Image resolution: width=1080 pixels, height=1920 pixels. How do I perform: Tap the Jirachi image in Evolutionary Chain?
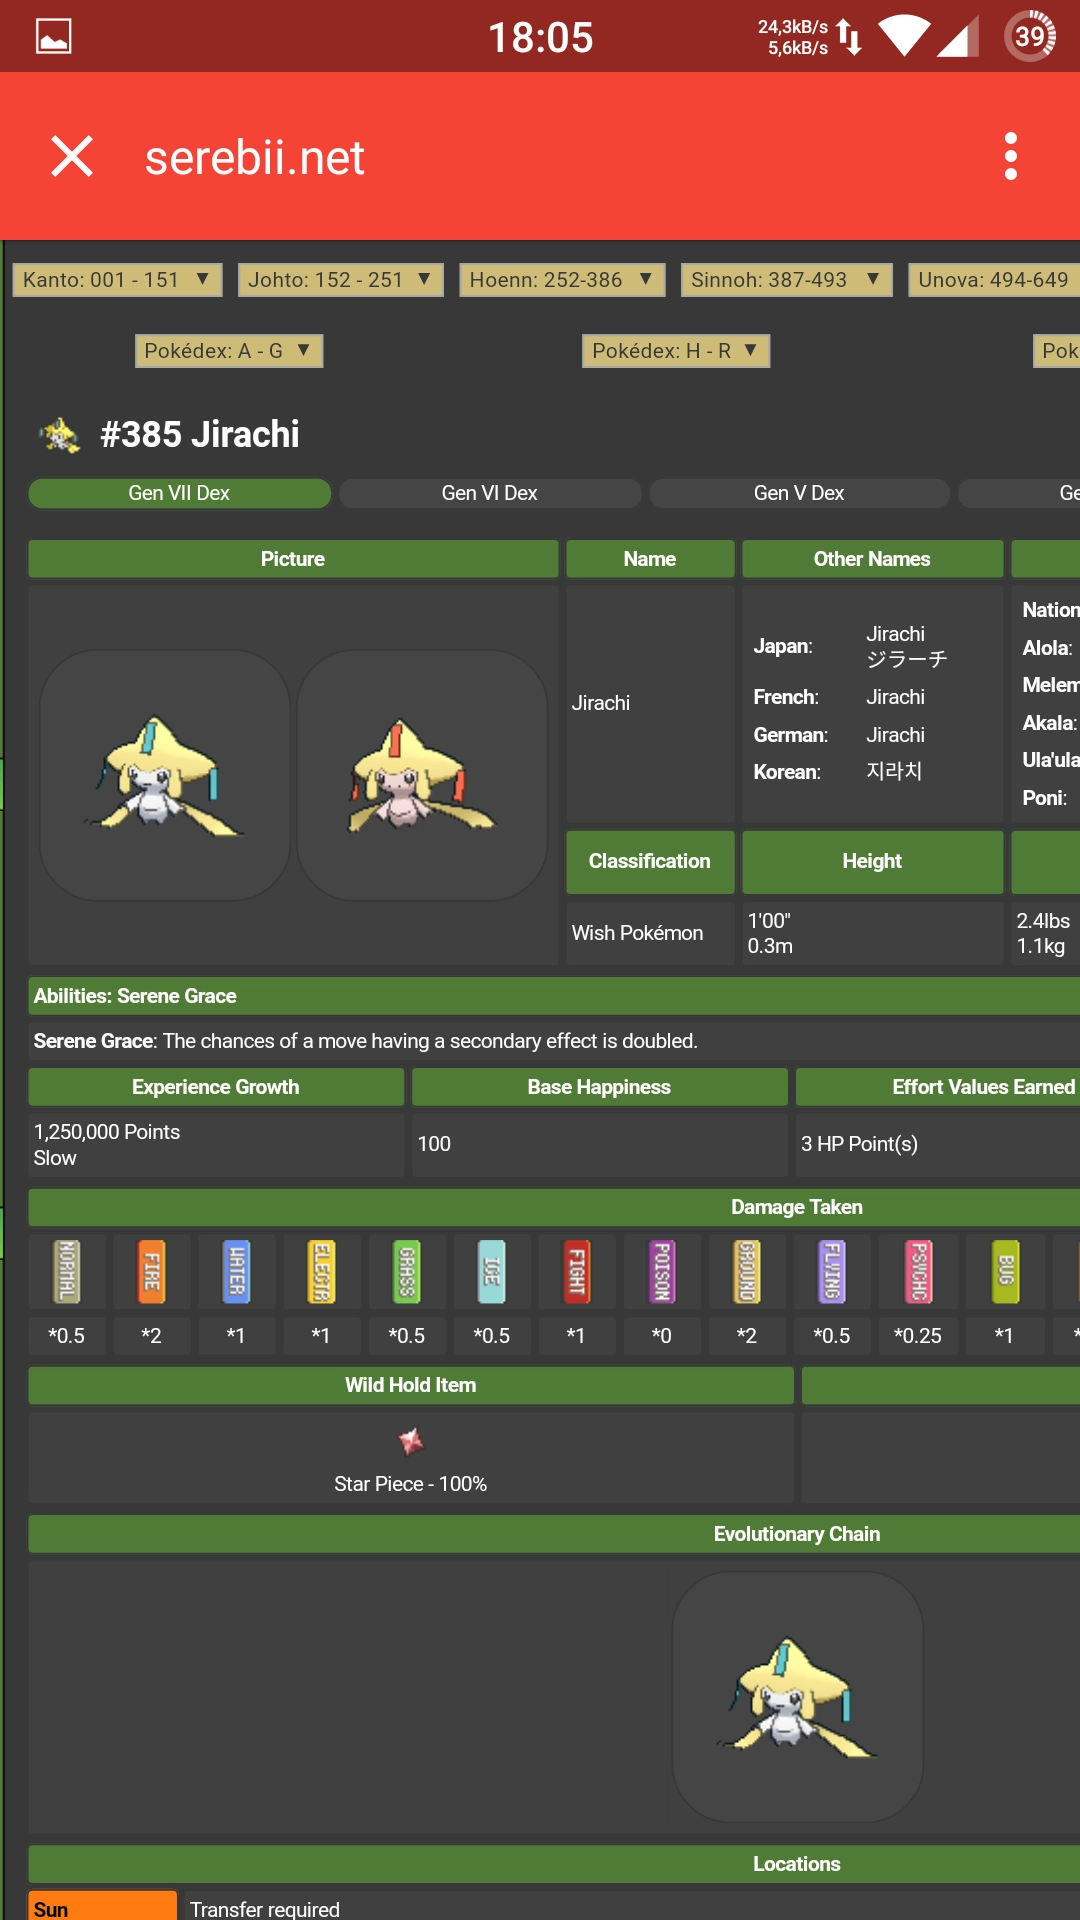coord(797,1697)
